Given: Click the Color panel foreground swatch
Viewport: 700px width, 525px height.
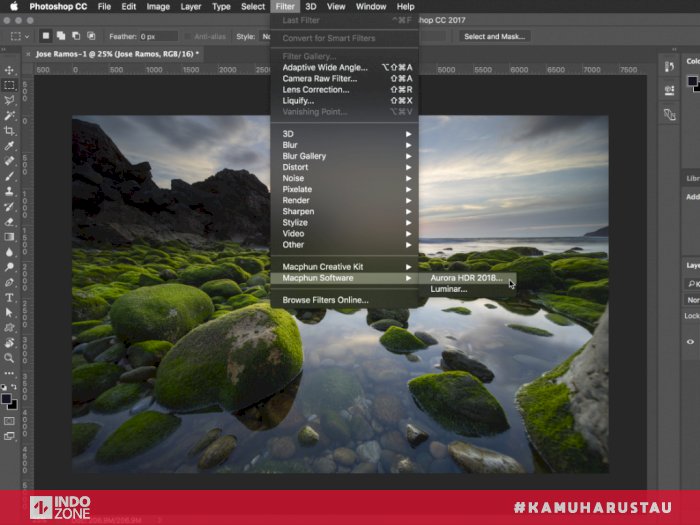Looking at the screenshot, I should coord(692,81).
